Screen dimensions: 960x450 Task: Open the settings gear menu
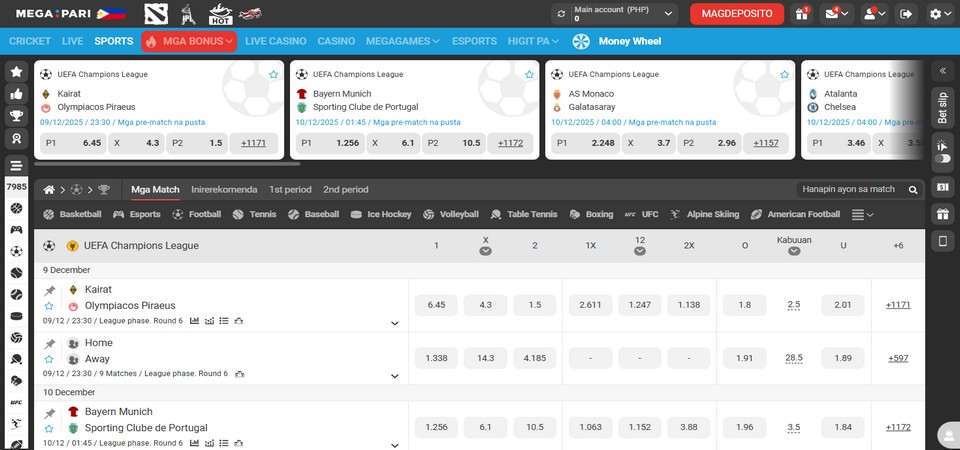point(941,13)
